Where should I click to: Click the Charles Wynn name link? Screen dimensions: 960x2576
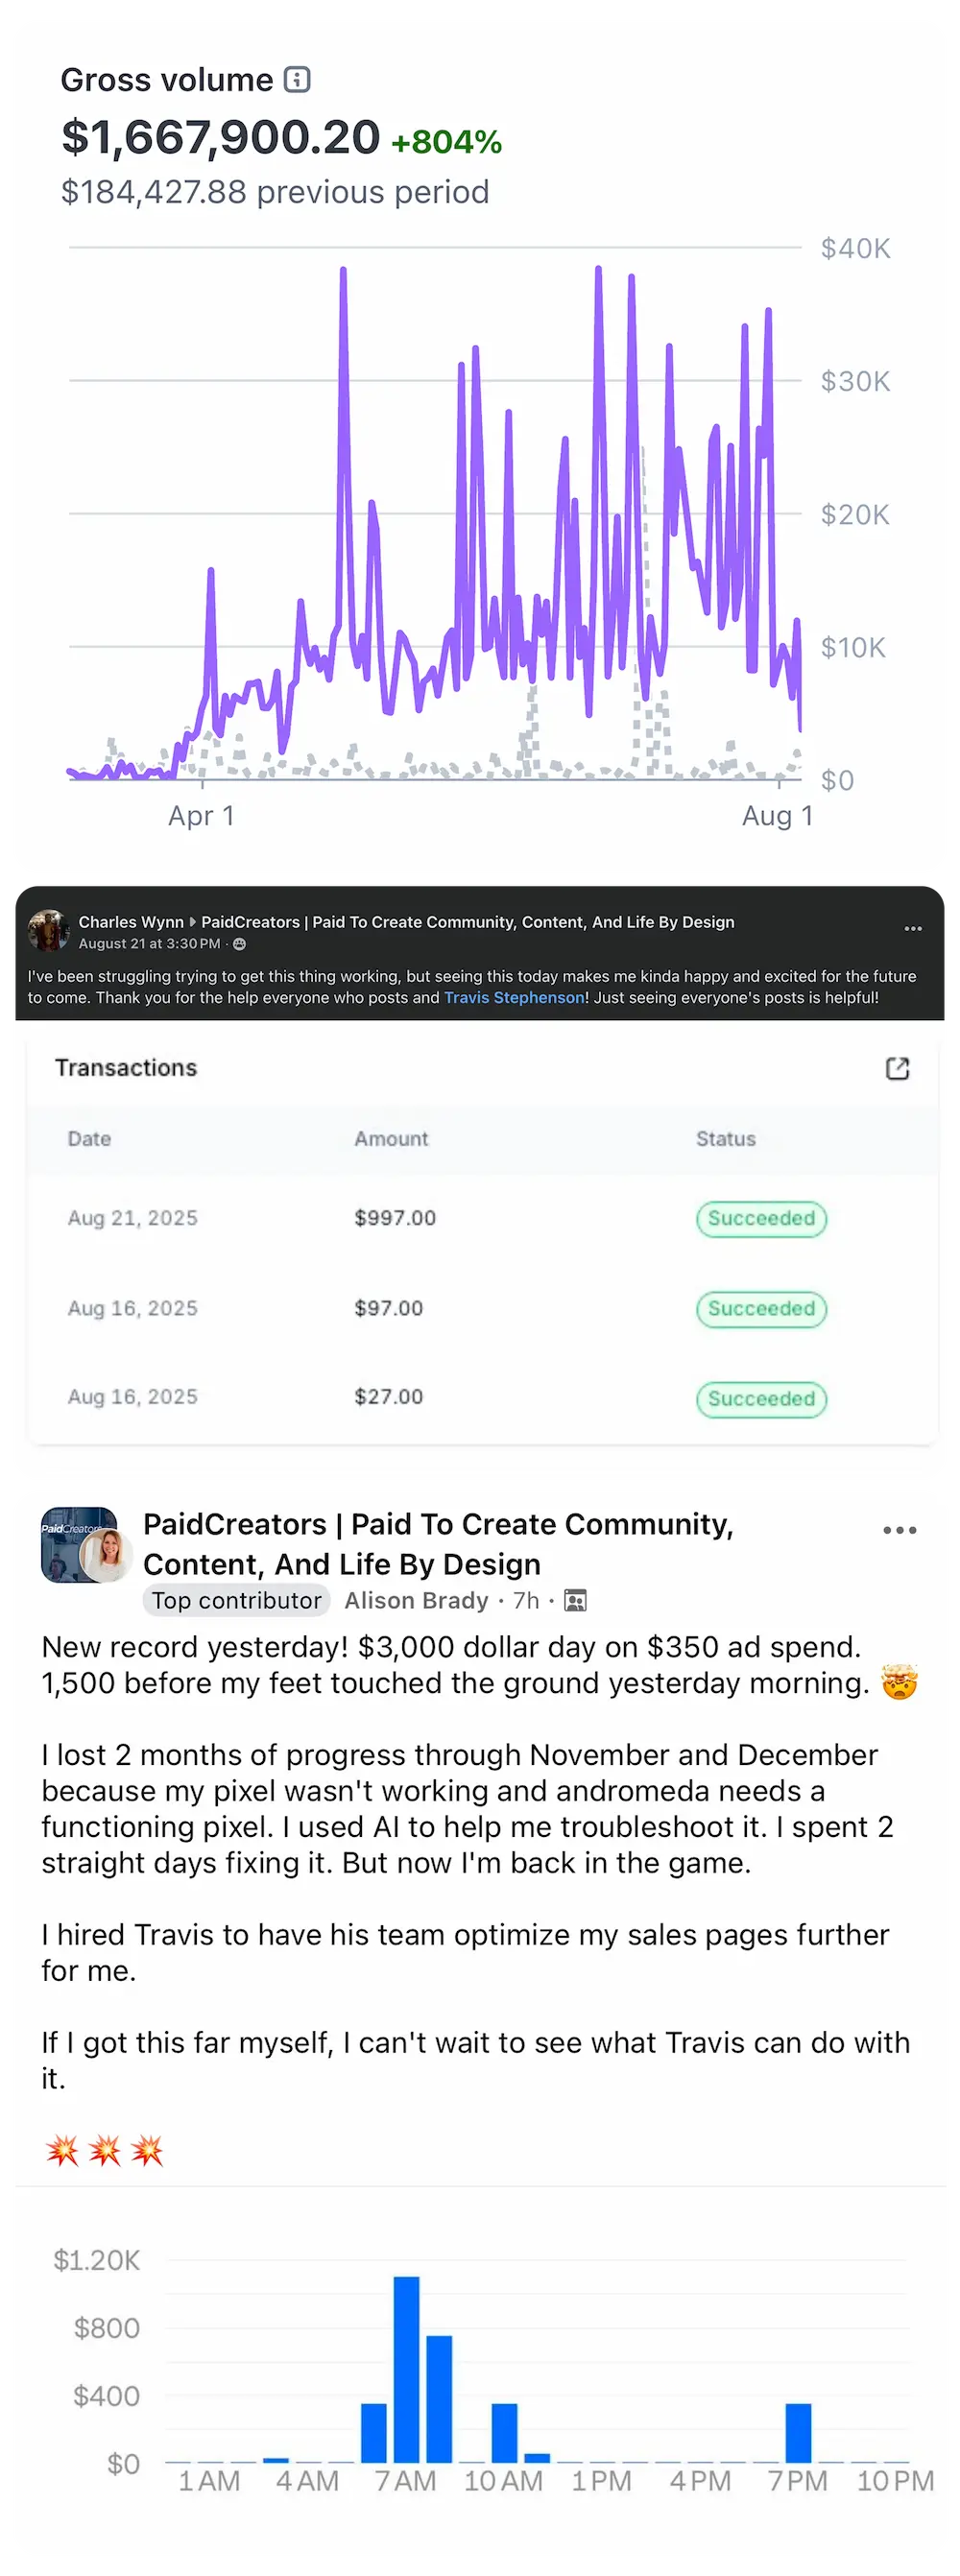131,922
